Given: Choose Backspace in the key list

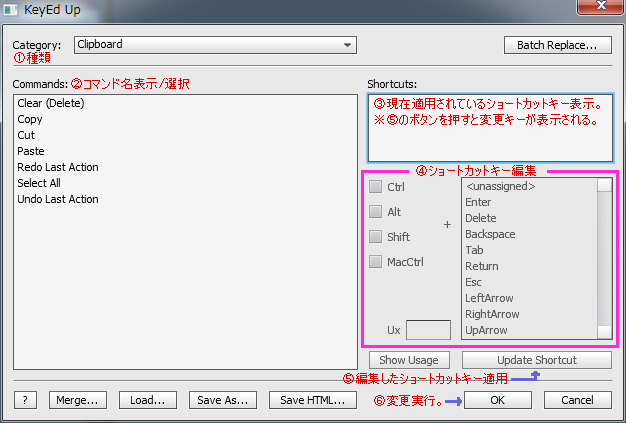Looking at the screenshot, I should [x=530, y=234].
